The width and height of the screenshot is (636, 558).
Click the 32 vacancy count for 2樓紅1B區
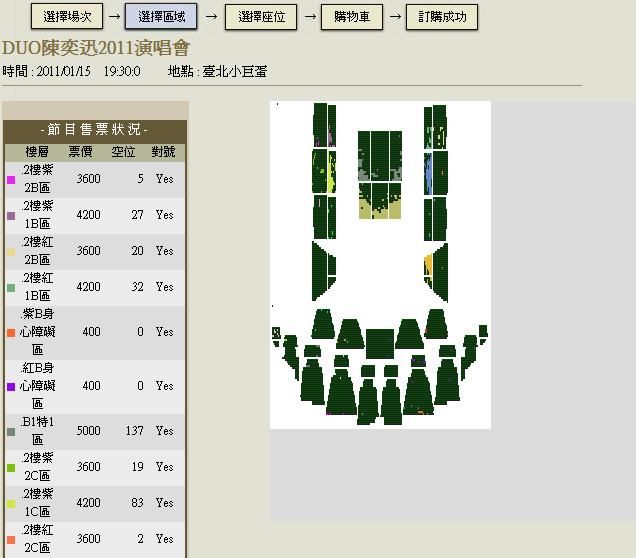coord(138,287)
